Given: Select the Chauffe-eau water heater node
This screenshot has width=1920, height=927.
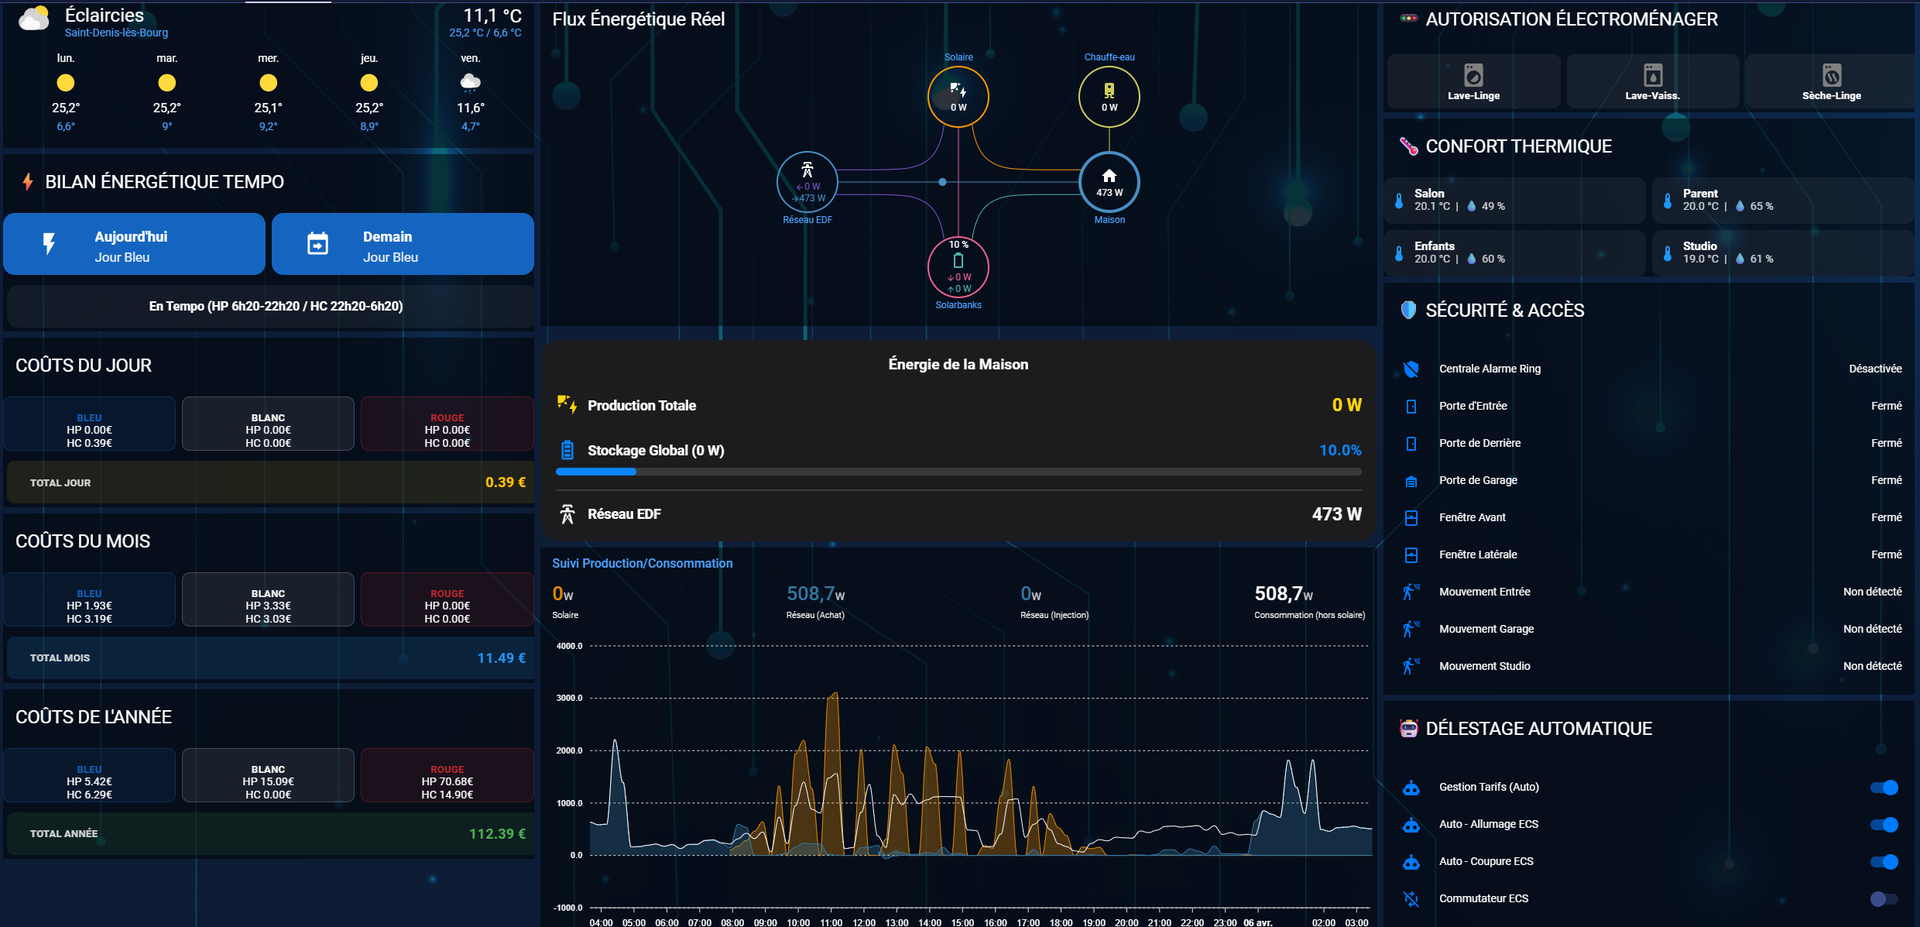Looking at the screenshot, I should pos(1109,97).
